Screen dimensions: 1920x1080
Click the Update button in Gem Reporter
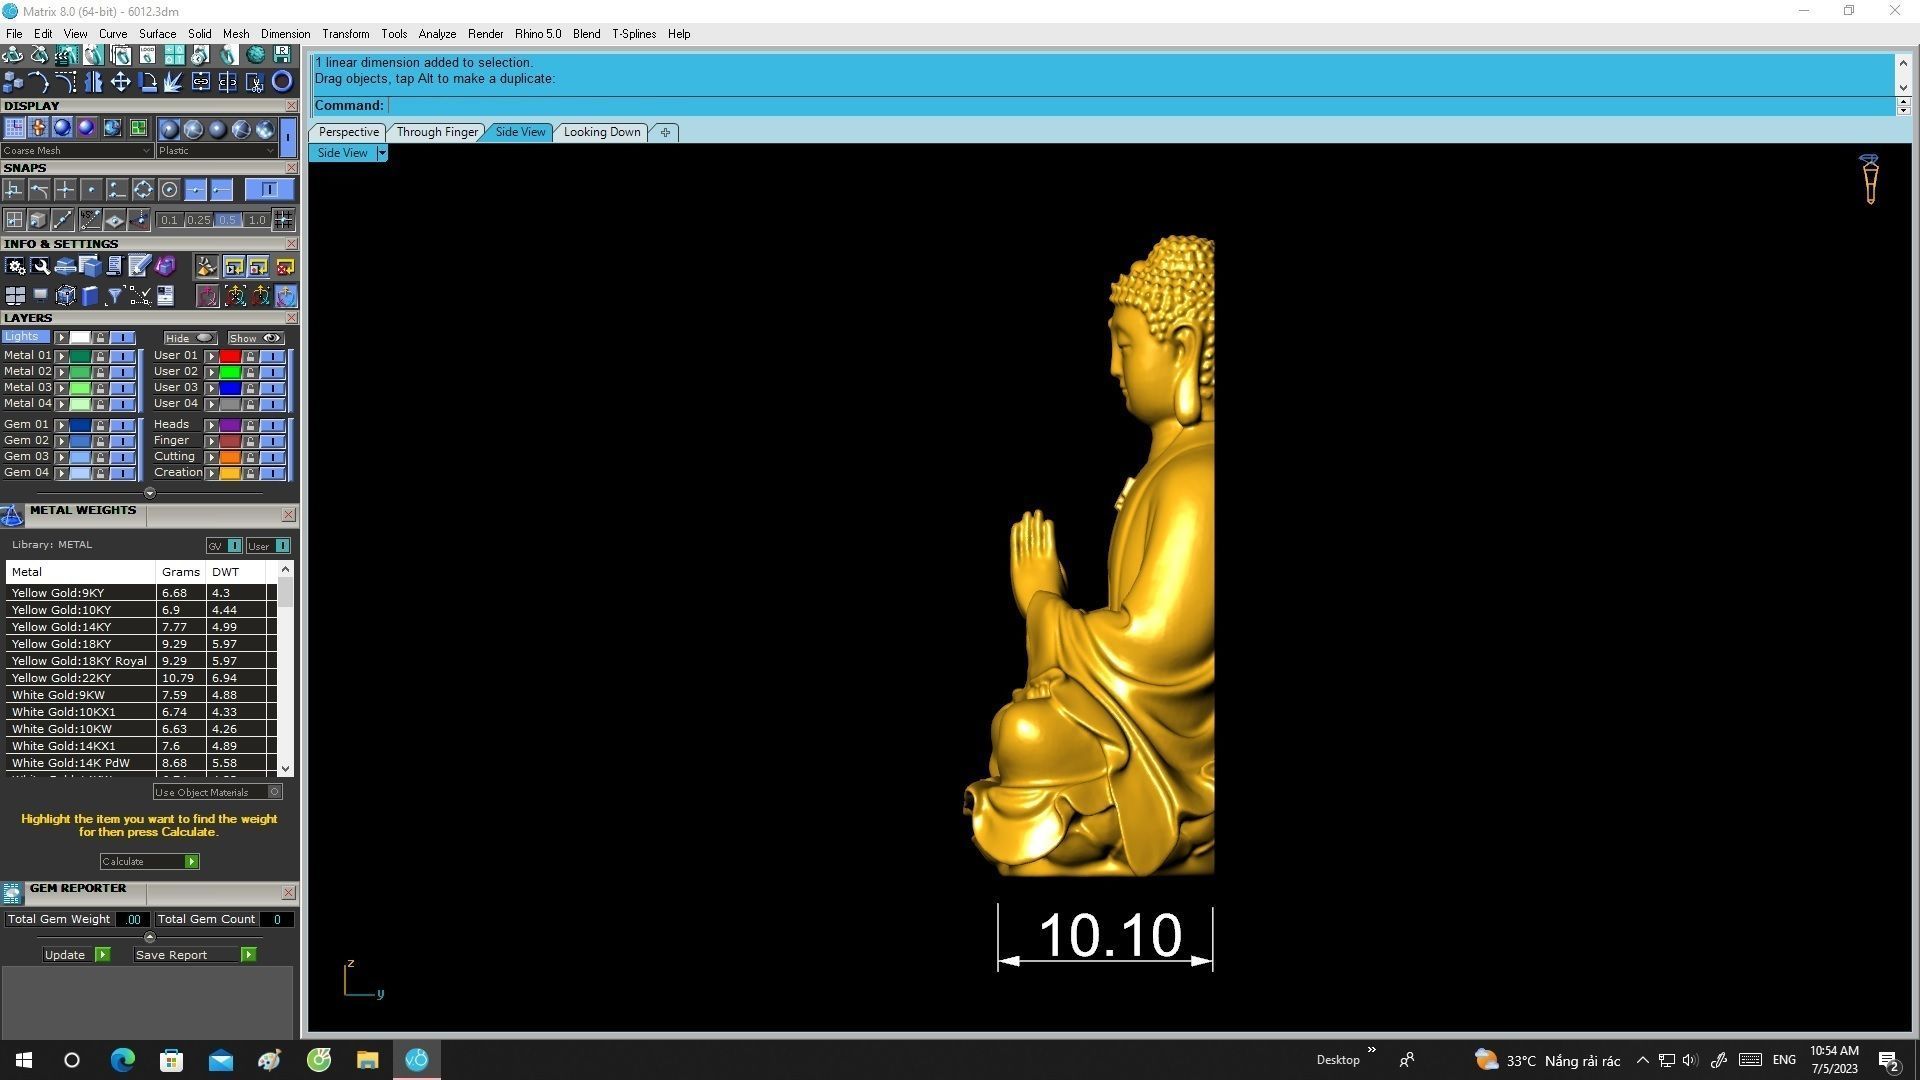[x=76, y=955]
